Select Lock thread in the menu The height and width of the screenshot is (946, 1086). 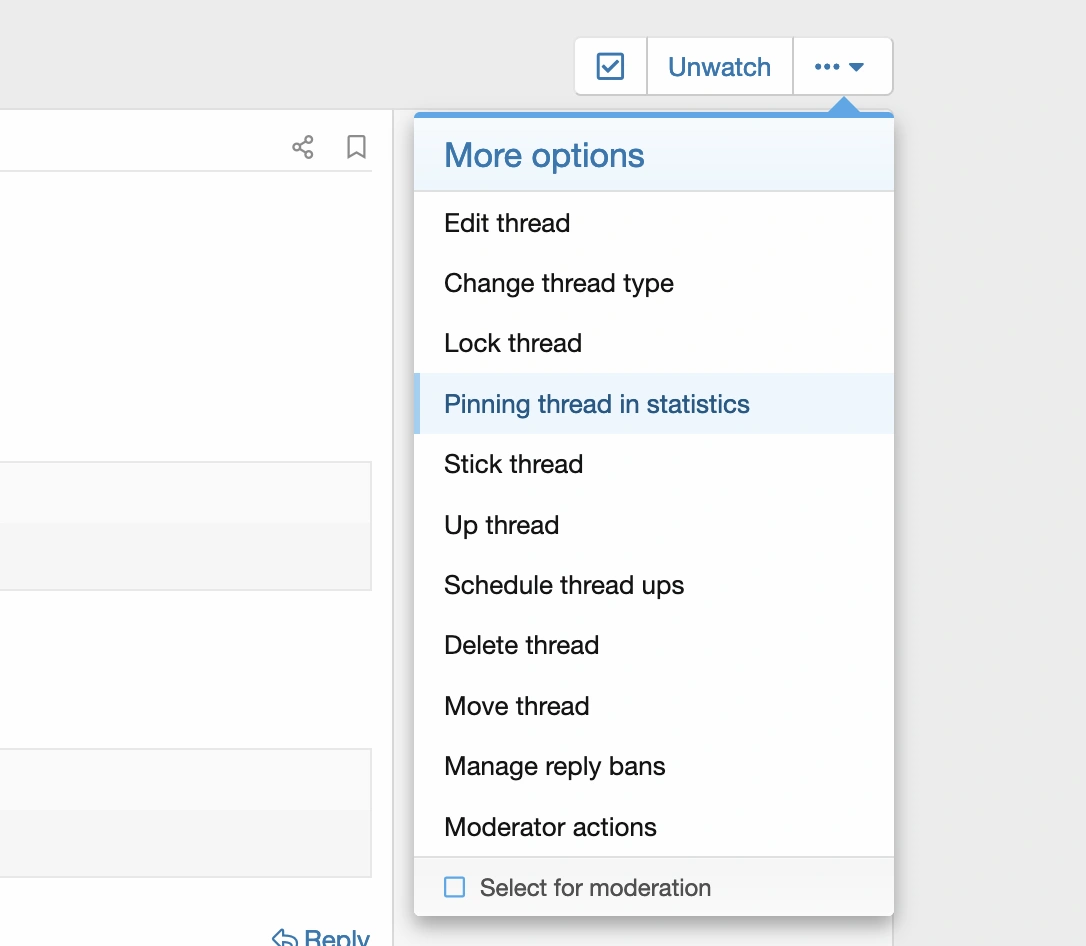[513, 343]
